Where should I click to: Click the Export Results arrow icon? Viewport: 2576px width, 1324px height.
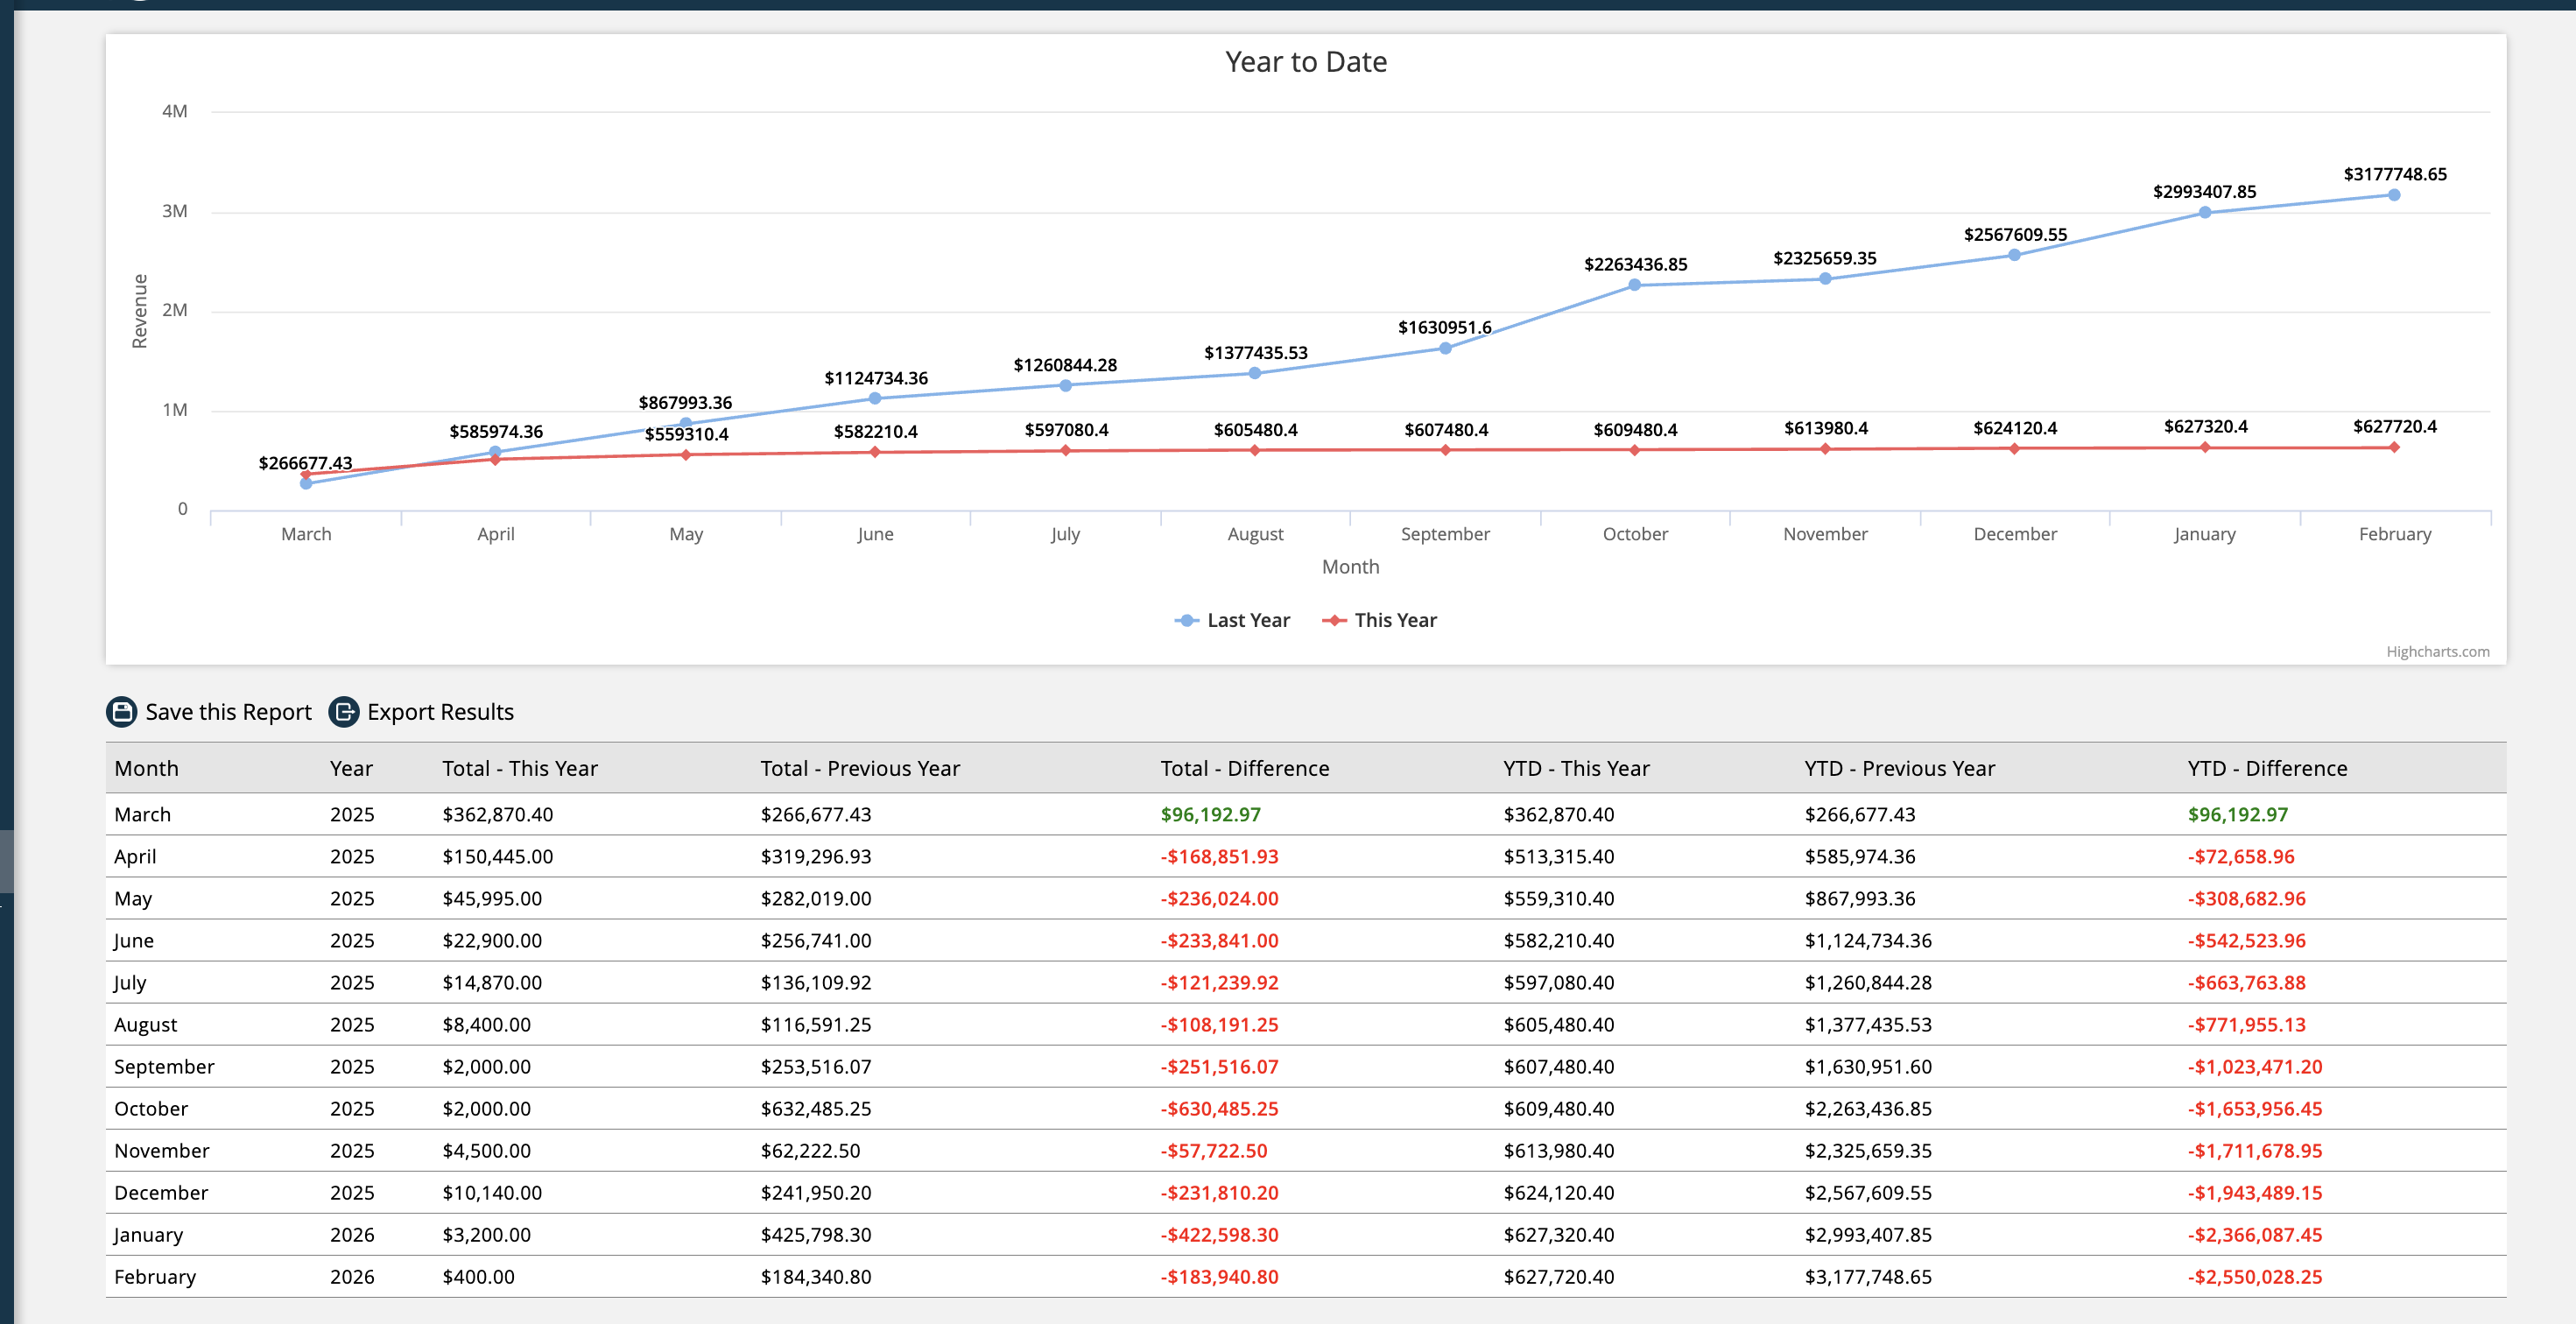coord(344,711)
